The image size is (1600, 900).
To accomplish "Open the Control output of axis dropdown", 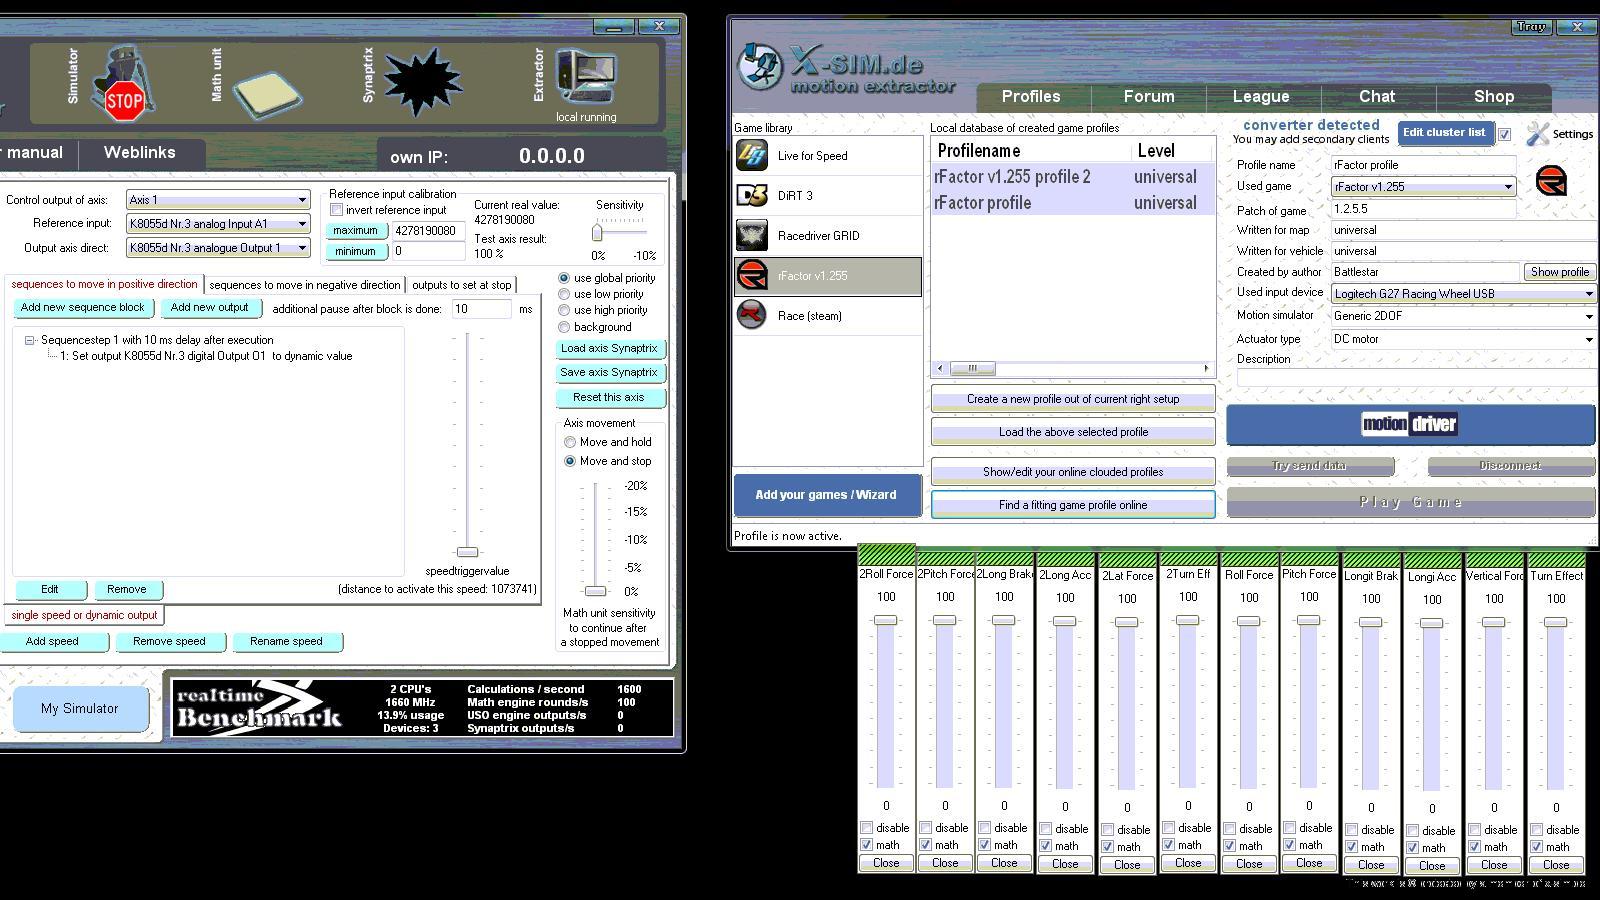I will [x=218, y=200].
